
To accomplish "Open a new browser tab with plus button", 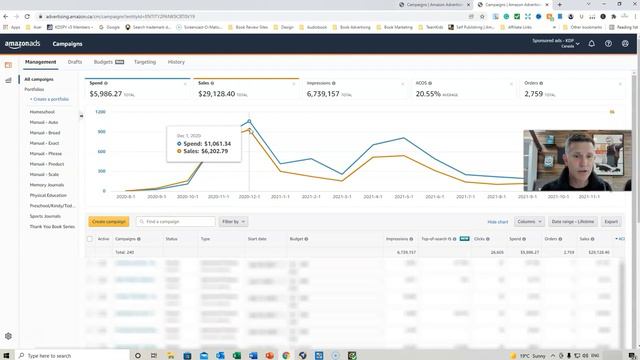I will click(x=560, y=4).
